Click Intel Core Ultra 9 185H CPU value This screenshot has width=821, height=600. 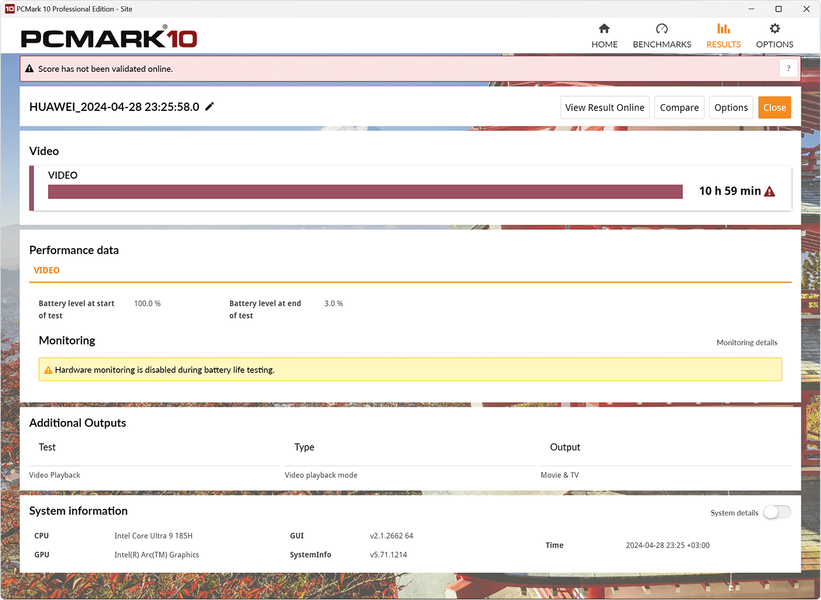click(x=153, y=536)
